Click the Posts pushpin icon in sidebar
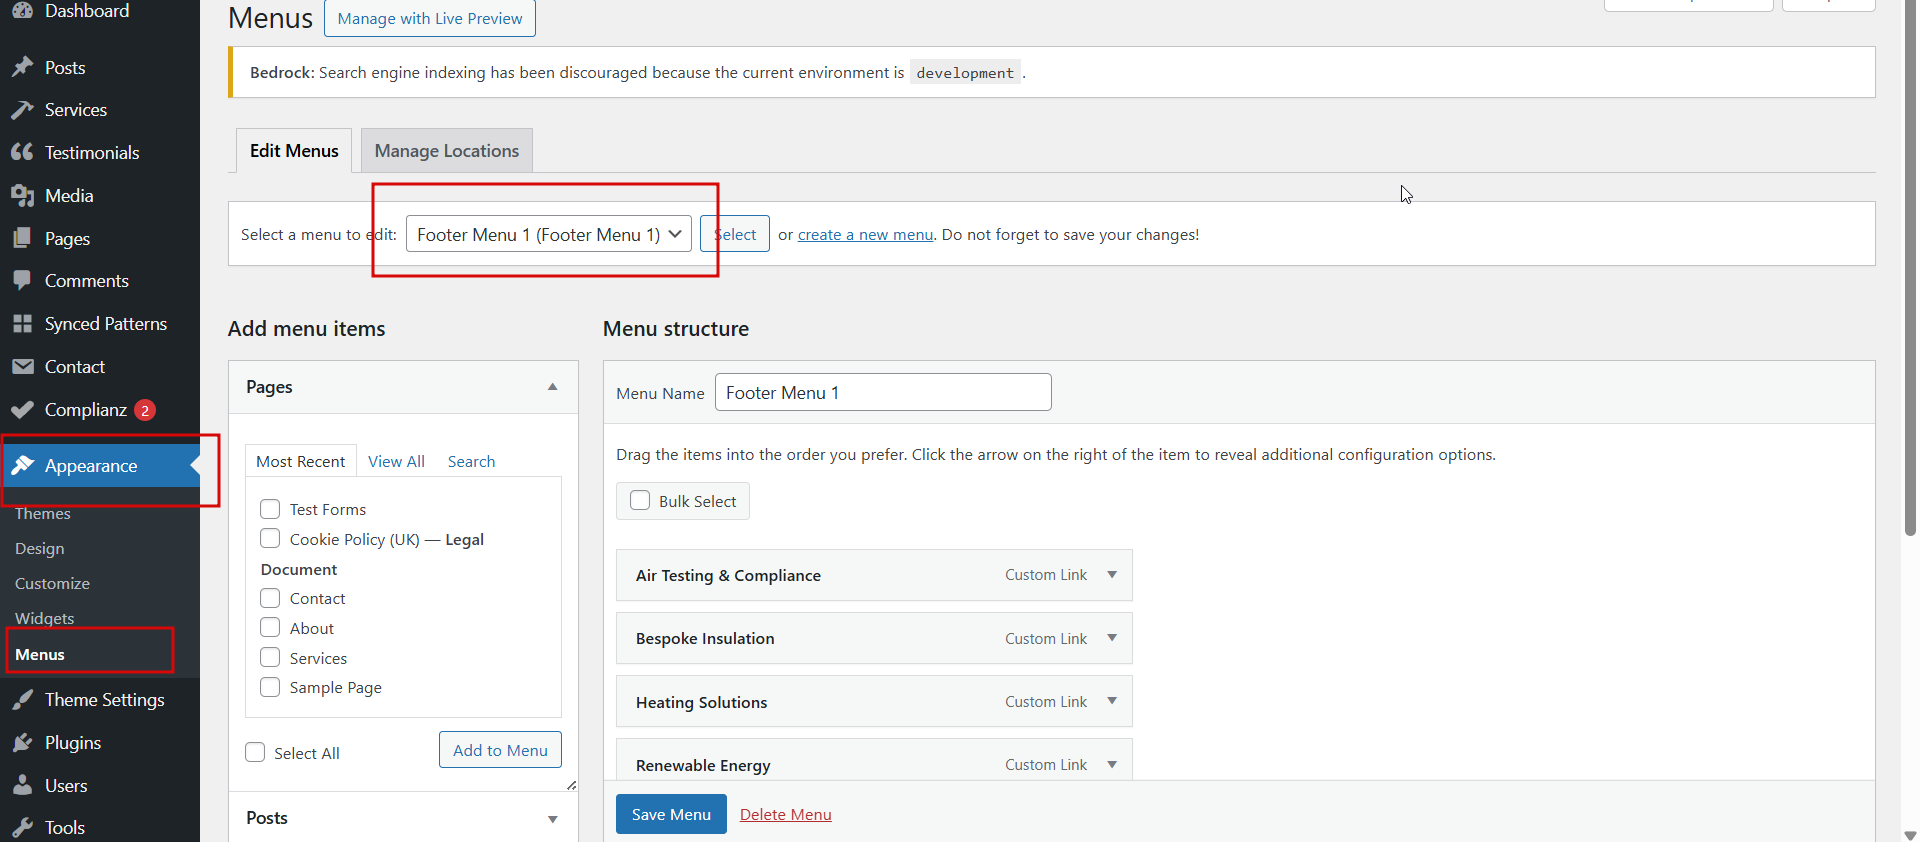This screenshot has width=1920, height=842. point(22,68)
